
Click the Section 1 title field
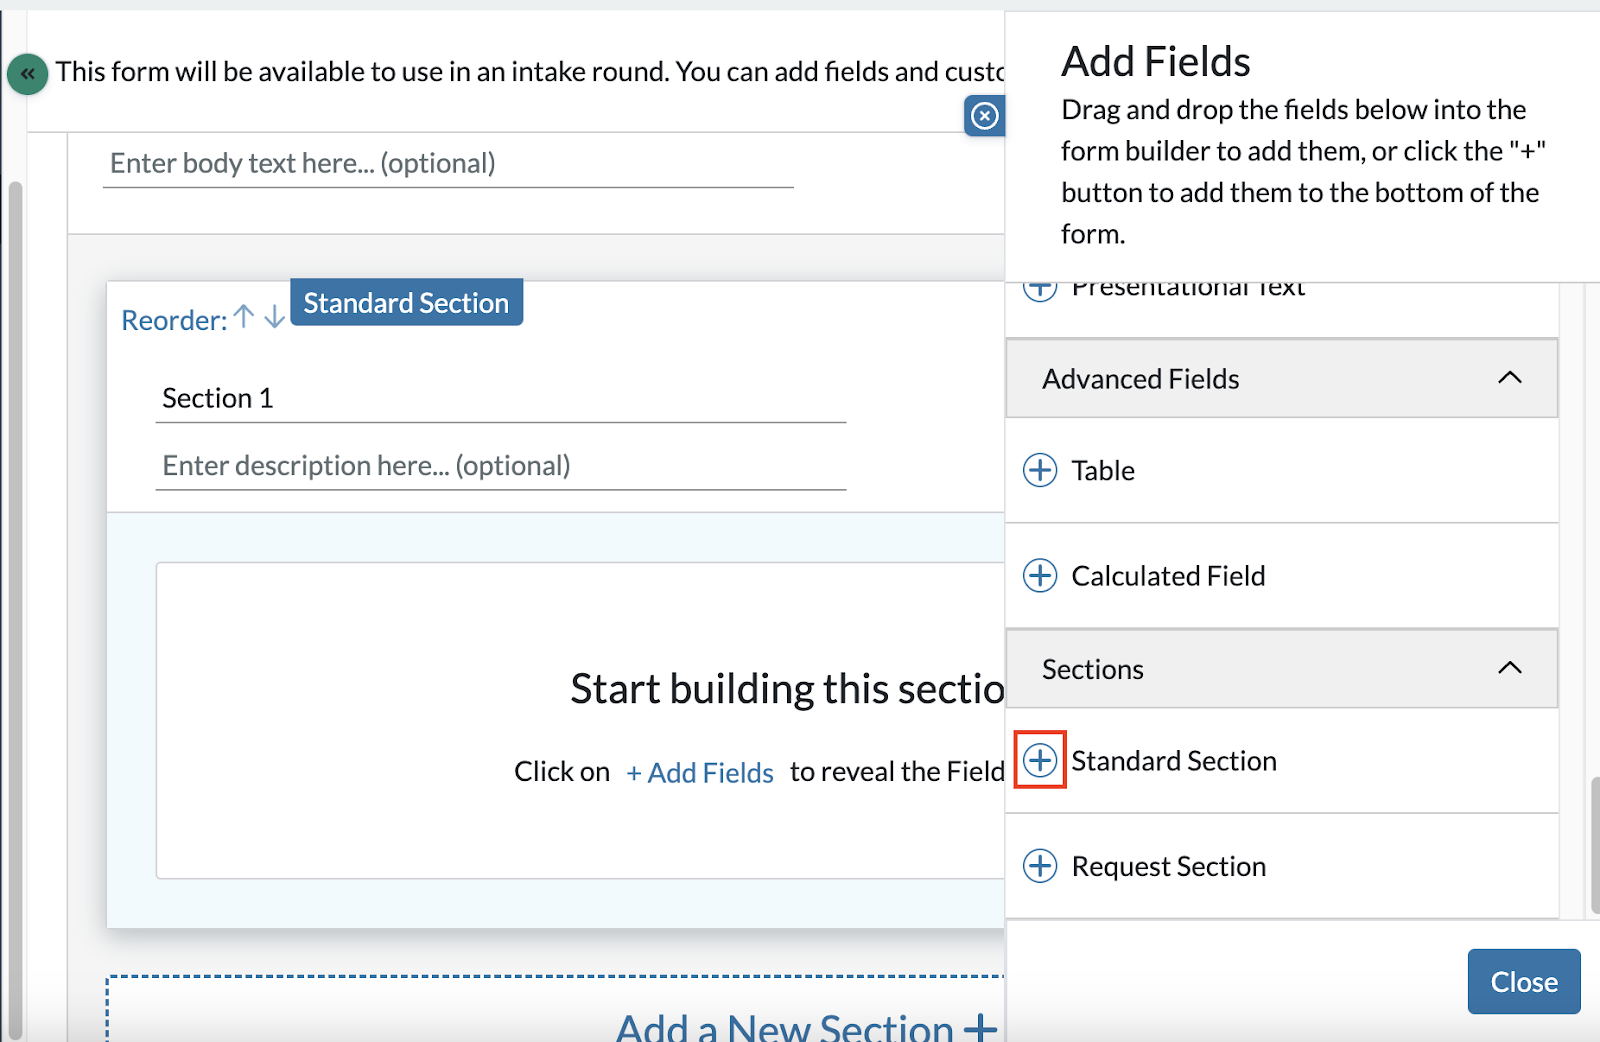(500, 398)
